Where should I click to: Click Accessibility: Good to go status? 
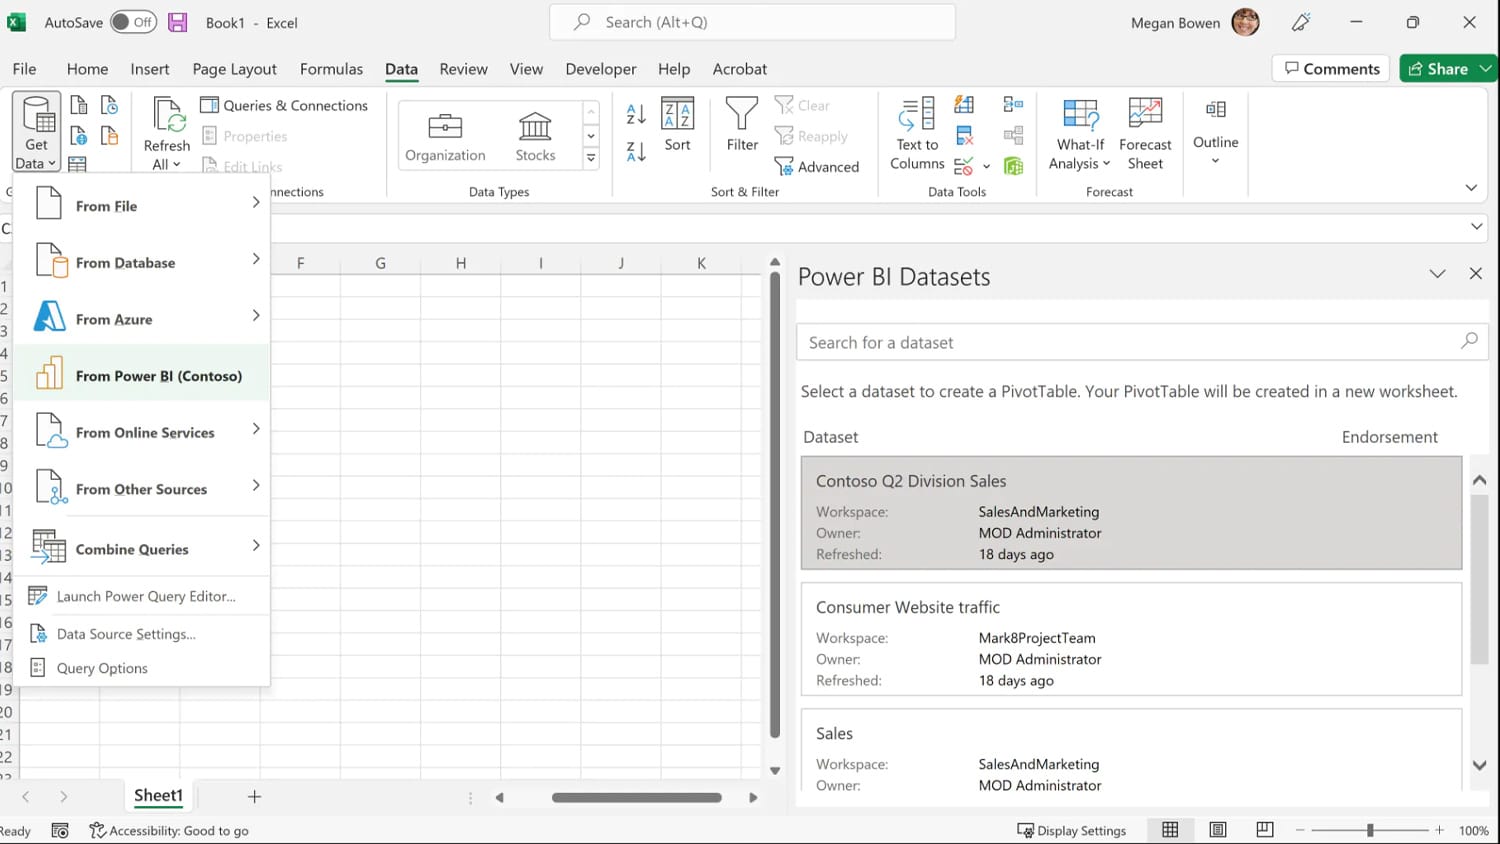pos(169,830)
